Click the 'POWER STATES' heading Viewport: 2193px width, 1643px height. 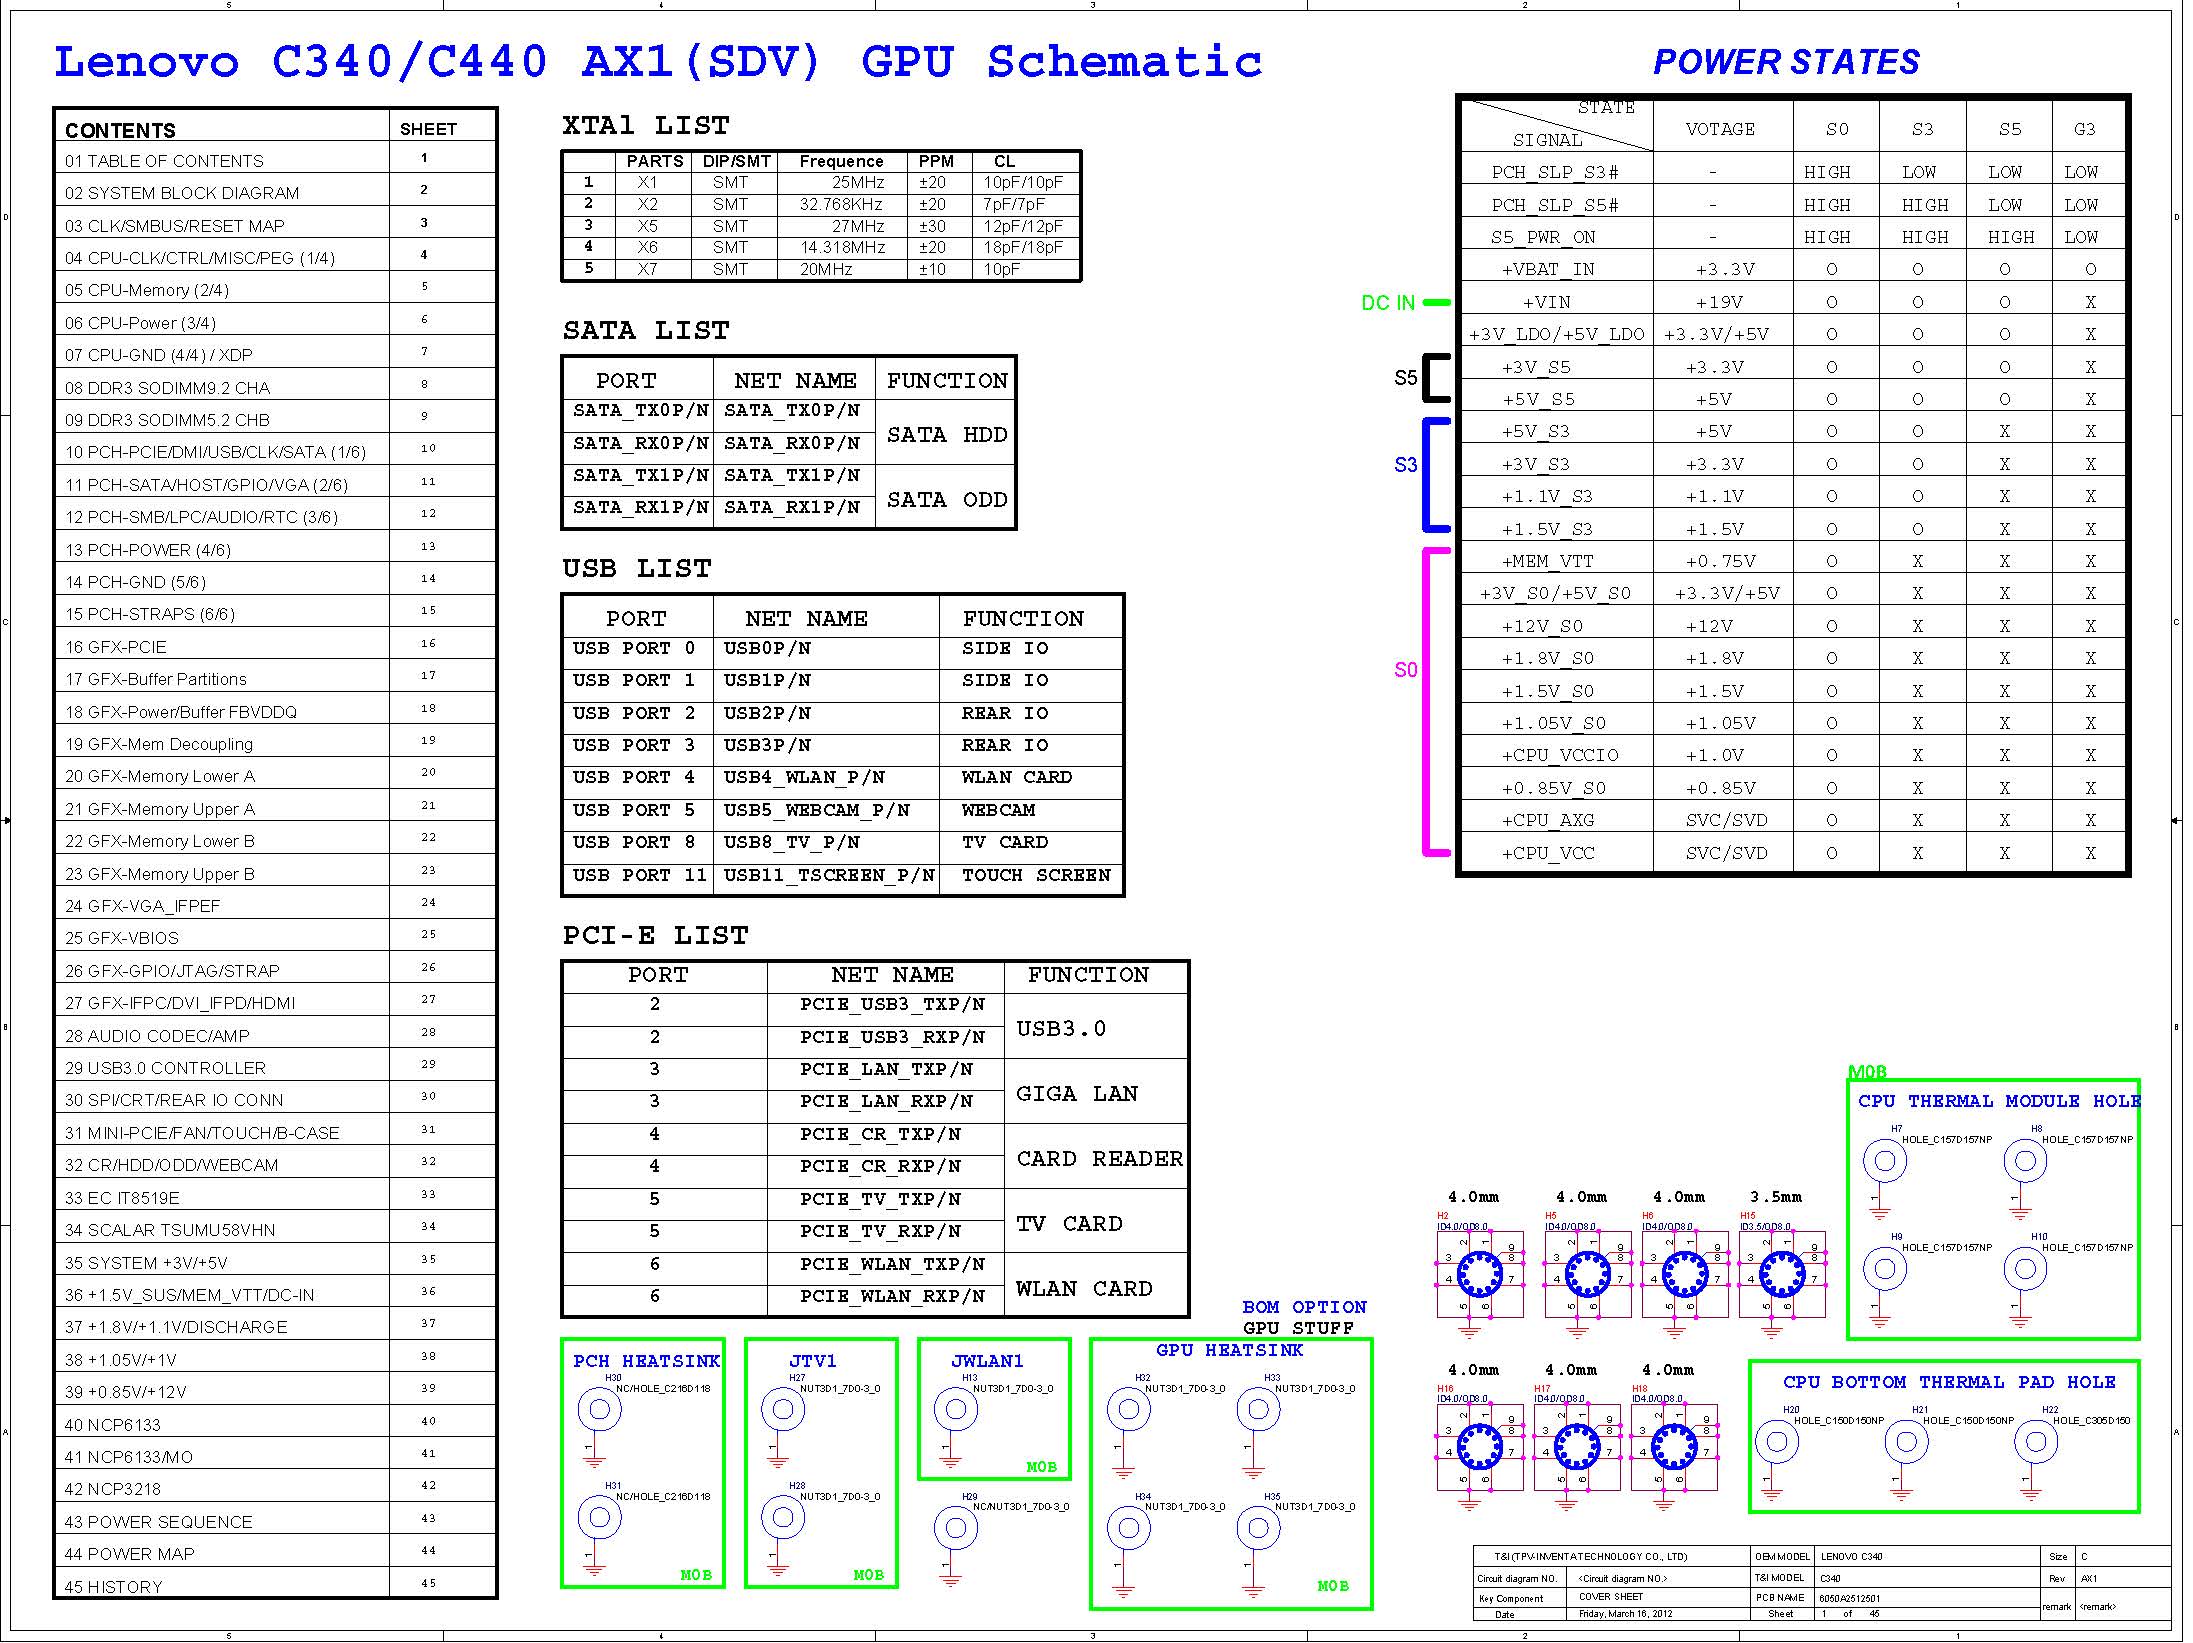click(1786, 62)
